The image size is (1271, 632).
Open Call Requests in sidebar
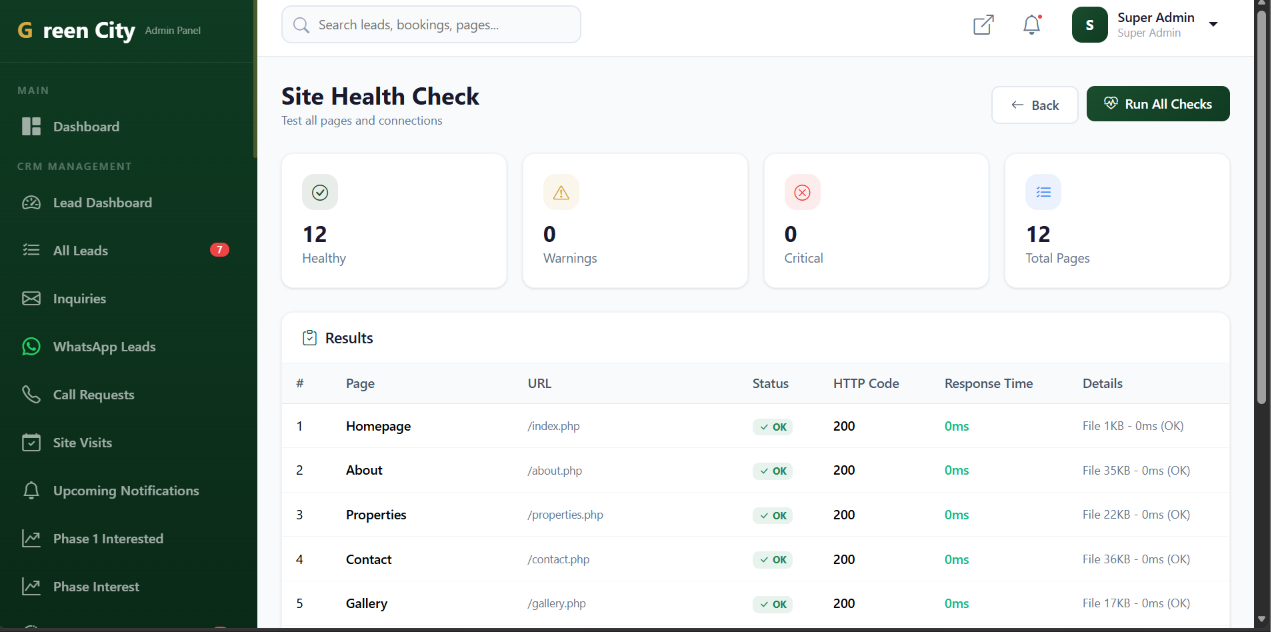click(x=127, y=394)
